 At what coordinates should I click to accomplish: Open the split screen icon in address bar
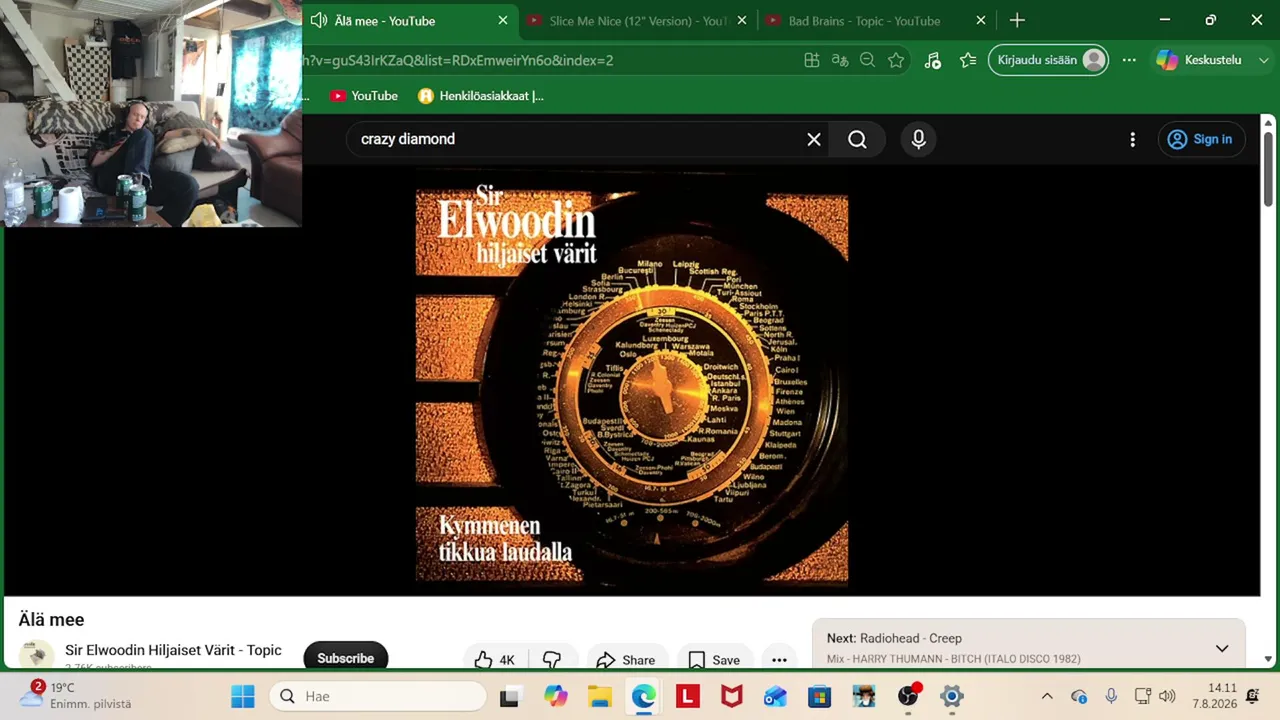(x=812, y=60)
